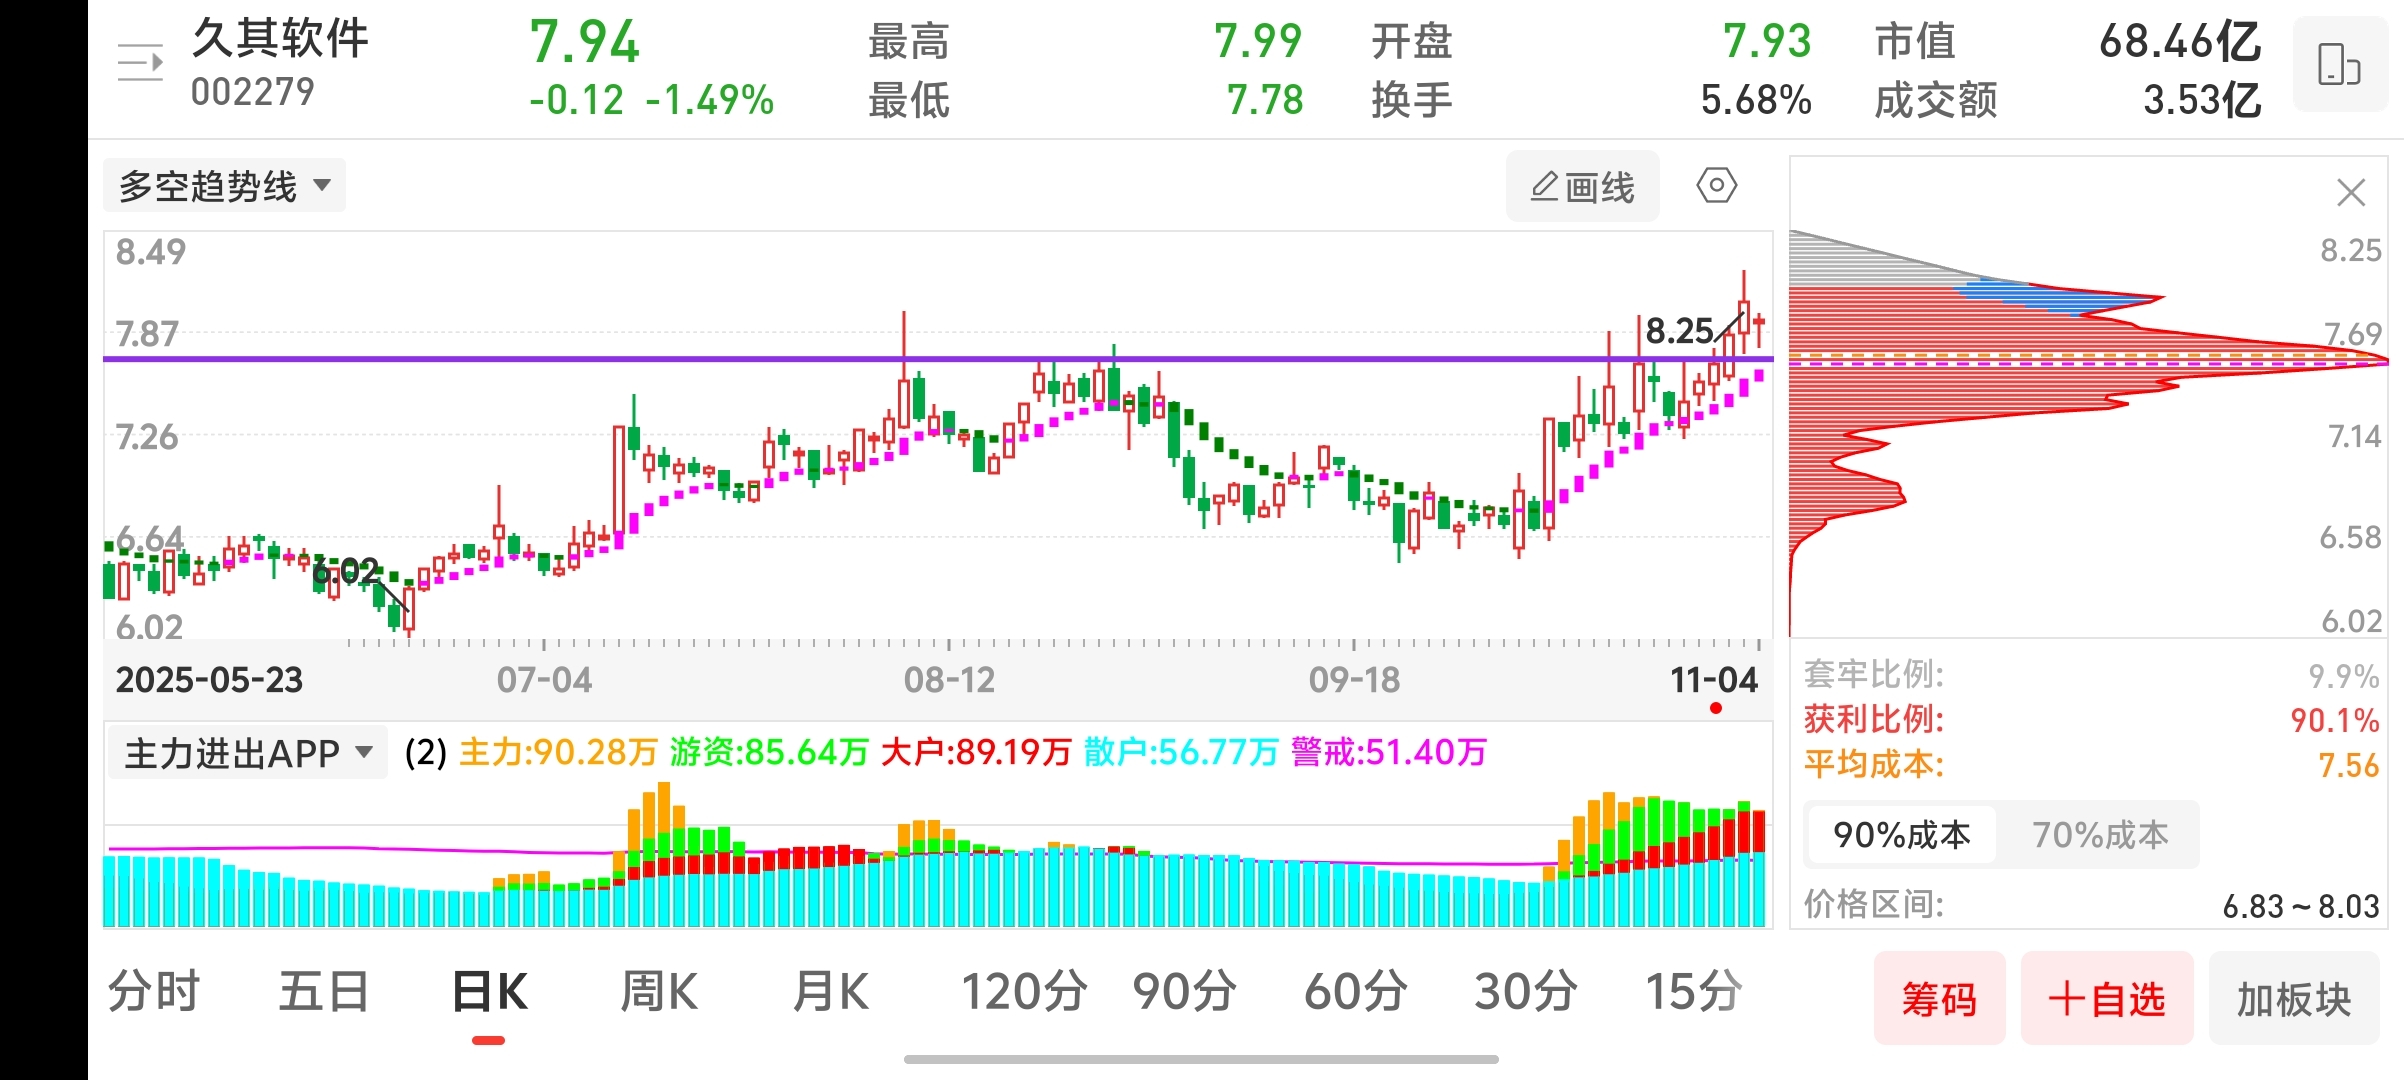2404x1080 pixels.
Task: Switch to the 周K weekly tab
Action: [x=658, y=993]
